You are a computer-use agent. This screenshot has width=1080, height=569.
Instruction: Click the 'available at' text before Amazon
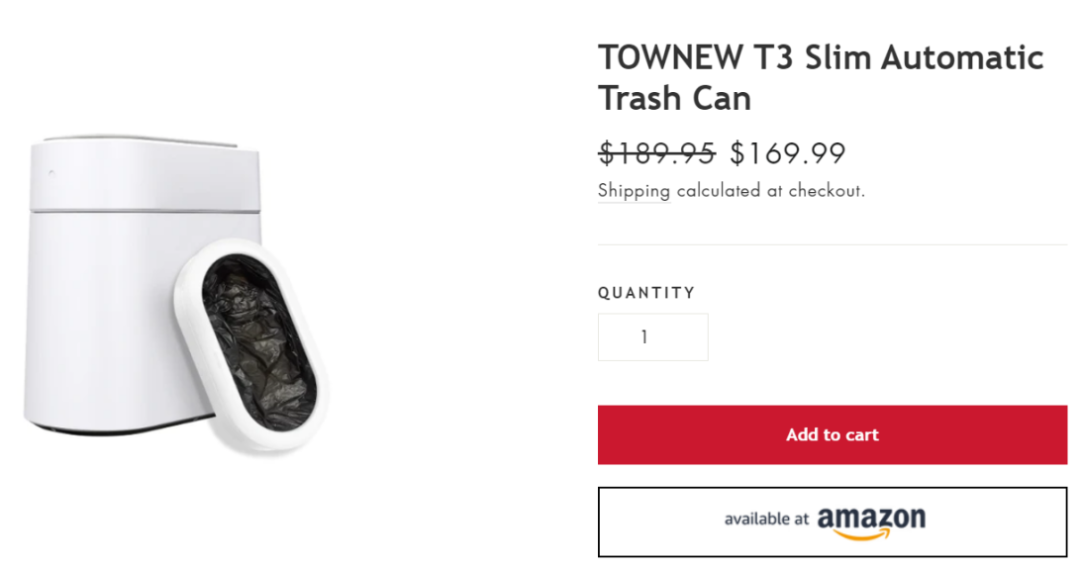[766, 519]
